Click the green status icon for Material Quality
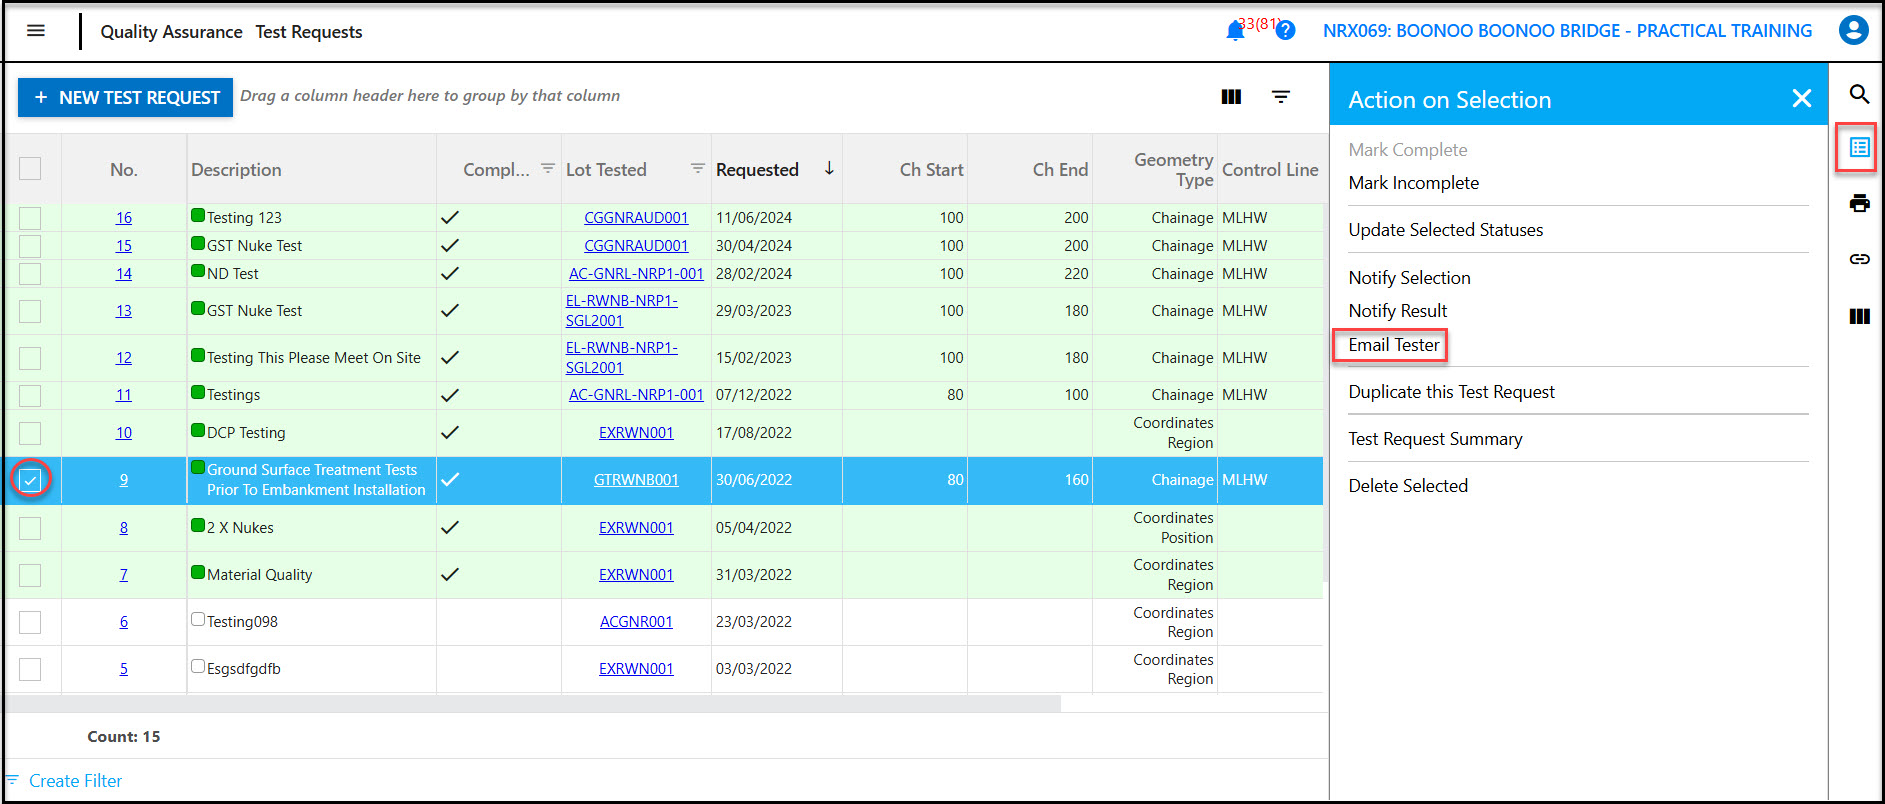1885x804 pixels. coord(198,573)
